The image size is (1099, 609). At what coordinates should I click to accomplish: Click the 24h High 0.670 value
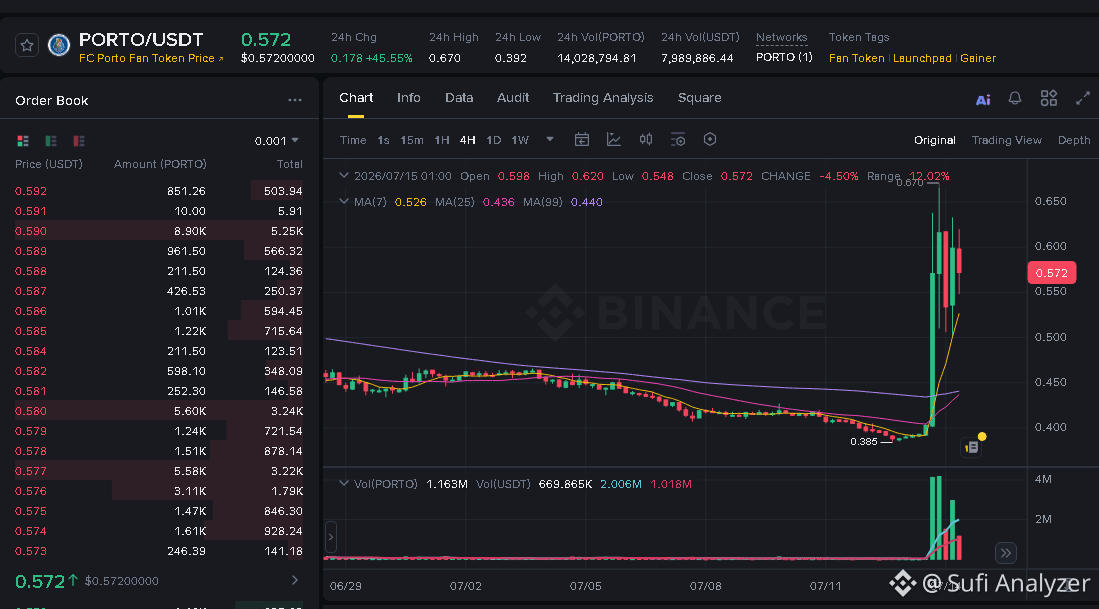coord(444,58)
